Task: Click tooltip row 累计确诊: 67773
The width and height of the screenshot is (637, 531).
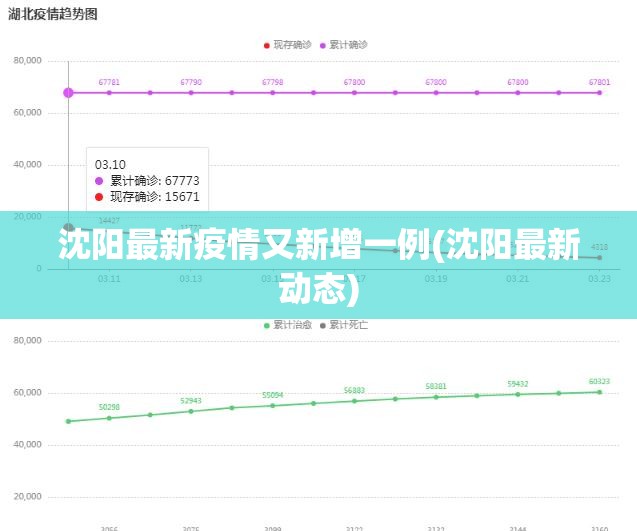Action: (147, 180)
